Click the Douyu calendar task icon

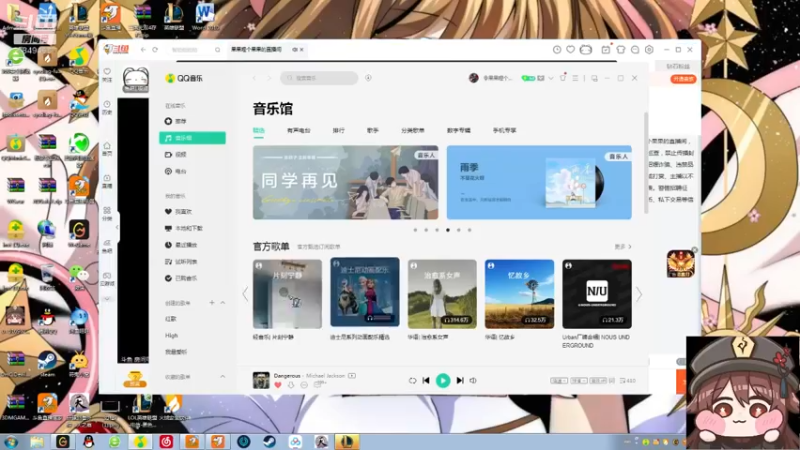click(x=606, y=49)
